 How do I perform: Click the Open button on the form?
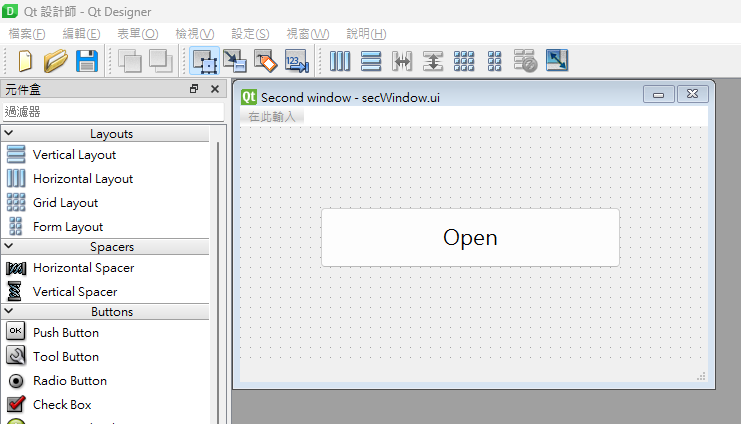tap(470, 238)
